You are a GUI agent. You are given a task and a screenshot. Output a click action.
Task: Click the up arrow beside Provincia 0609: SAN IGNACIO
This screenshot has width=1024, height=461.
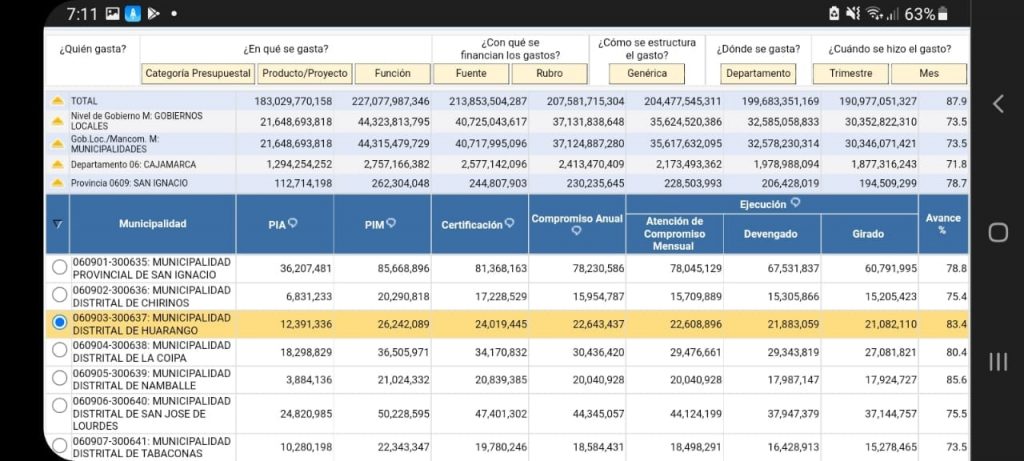point(57,184)
